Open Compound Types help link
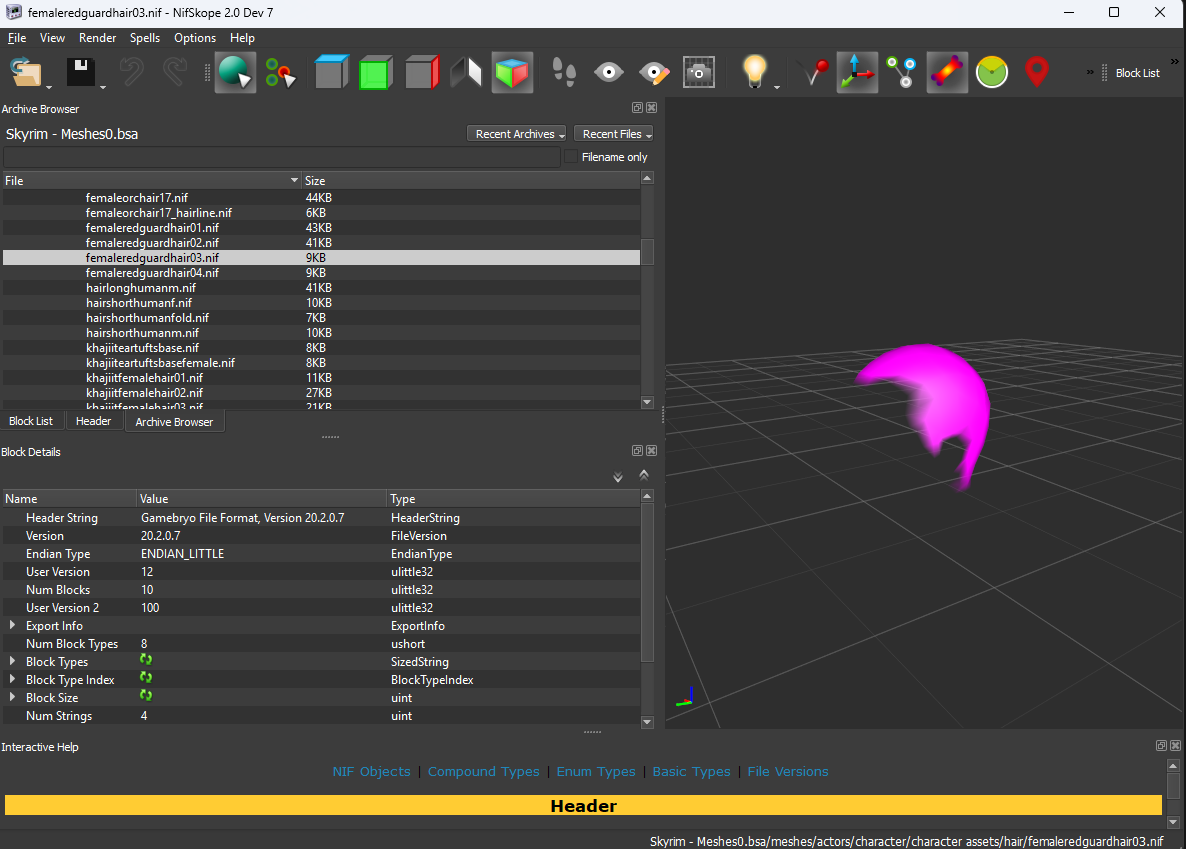This screenshot has width=1186, height=849. click(x=483, y=772)
